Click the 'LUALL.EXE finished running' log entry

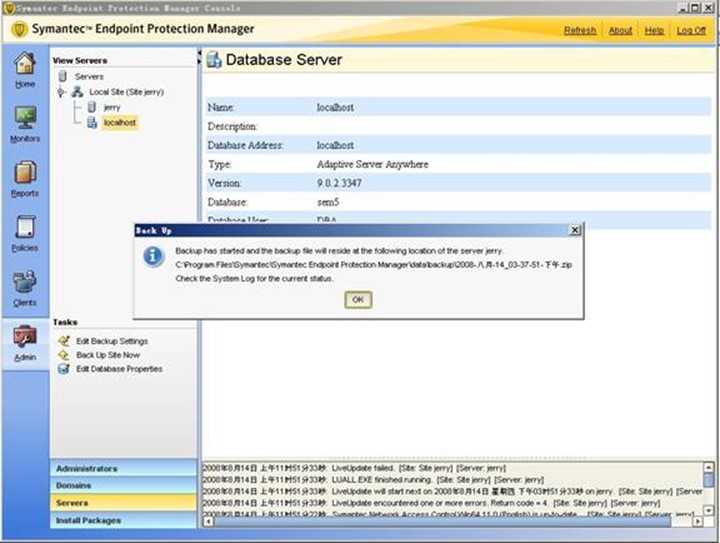click(373, 480)
